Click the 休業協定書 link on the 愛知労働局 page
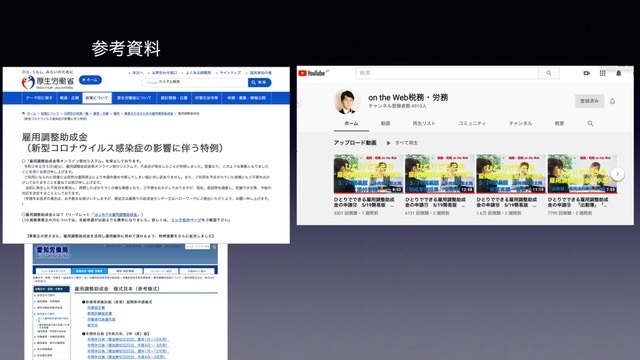The width and height of the screenshot is (640, 360). [96, 308]
